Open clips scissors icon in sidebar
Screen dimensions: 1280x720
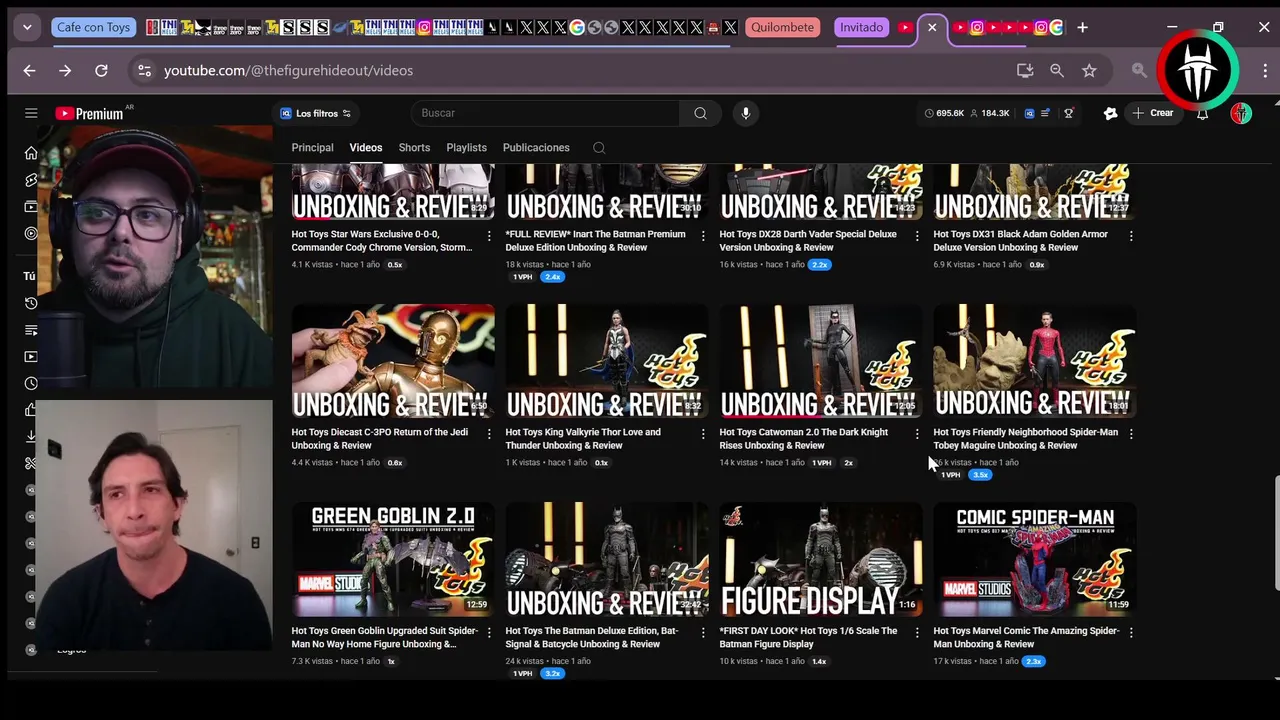pos(31,463)
